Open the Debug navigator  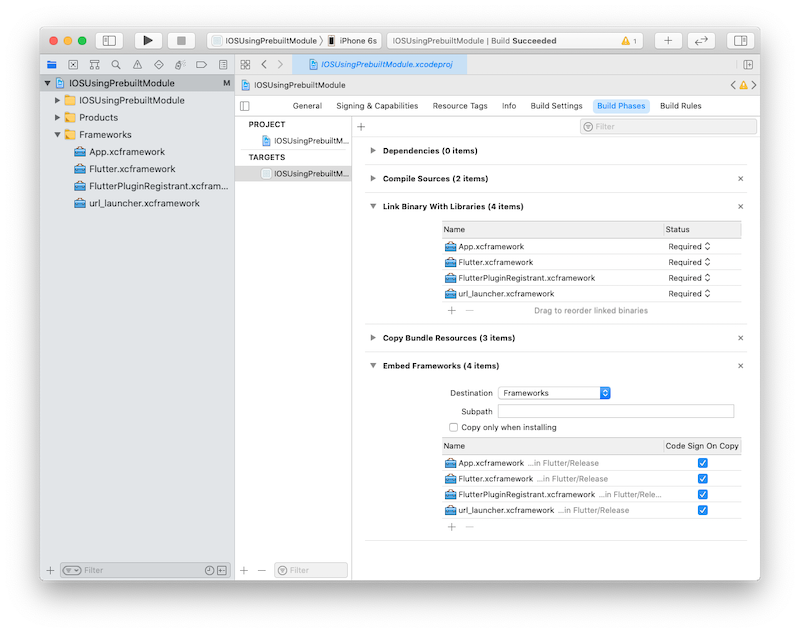(180, 64)
